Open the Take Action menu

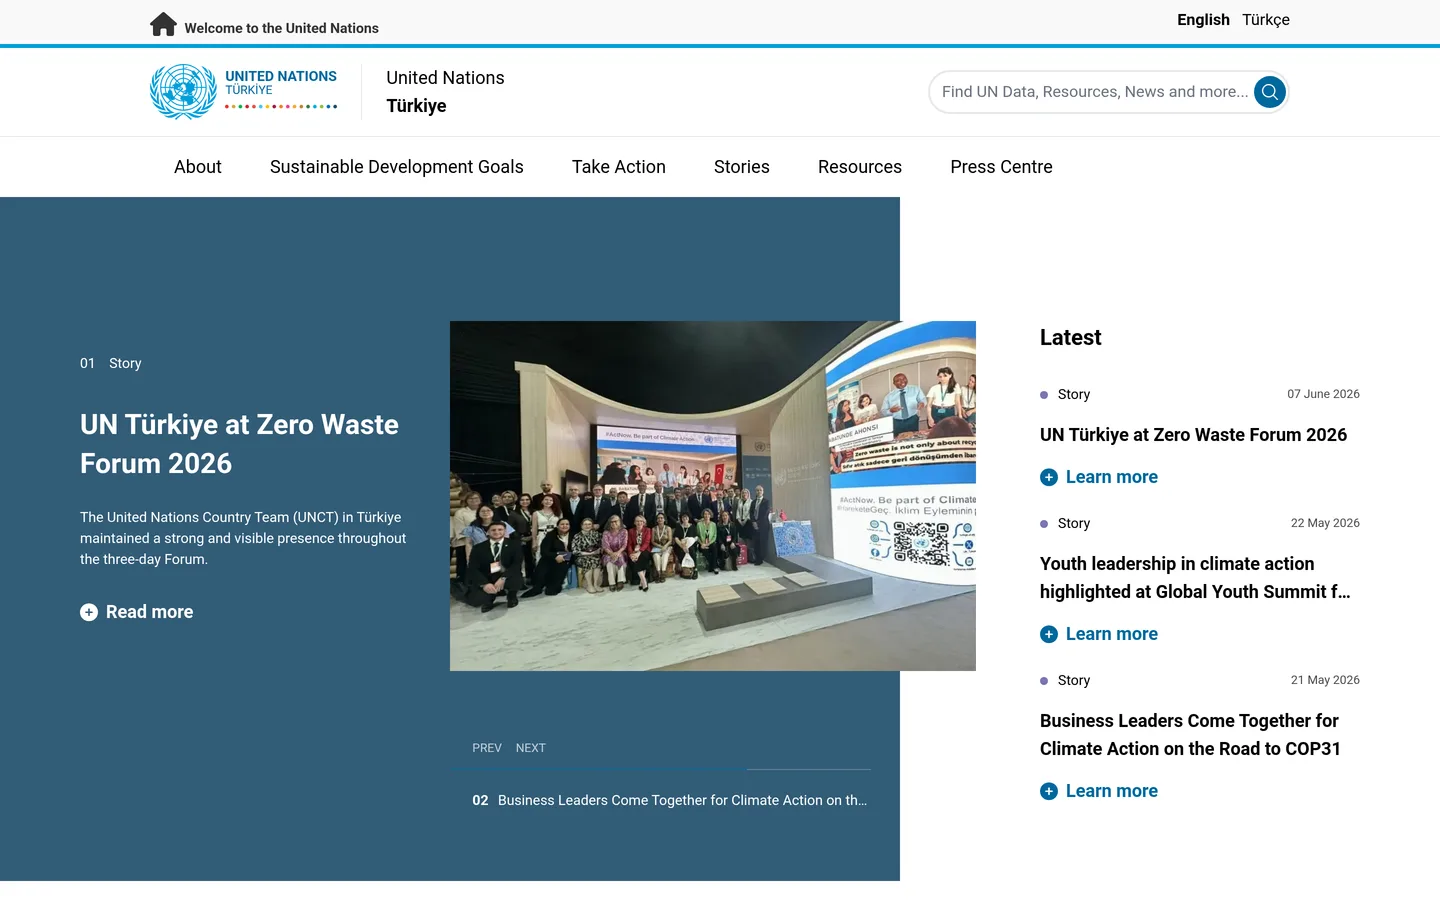coord(619,167)
